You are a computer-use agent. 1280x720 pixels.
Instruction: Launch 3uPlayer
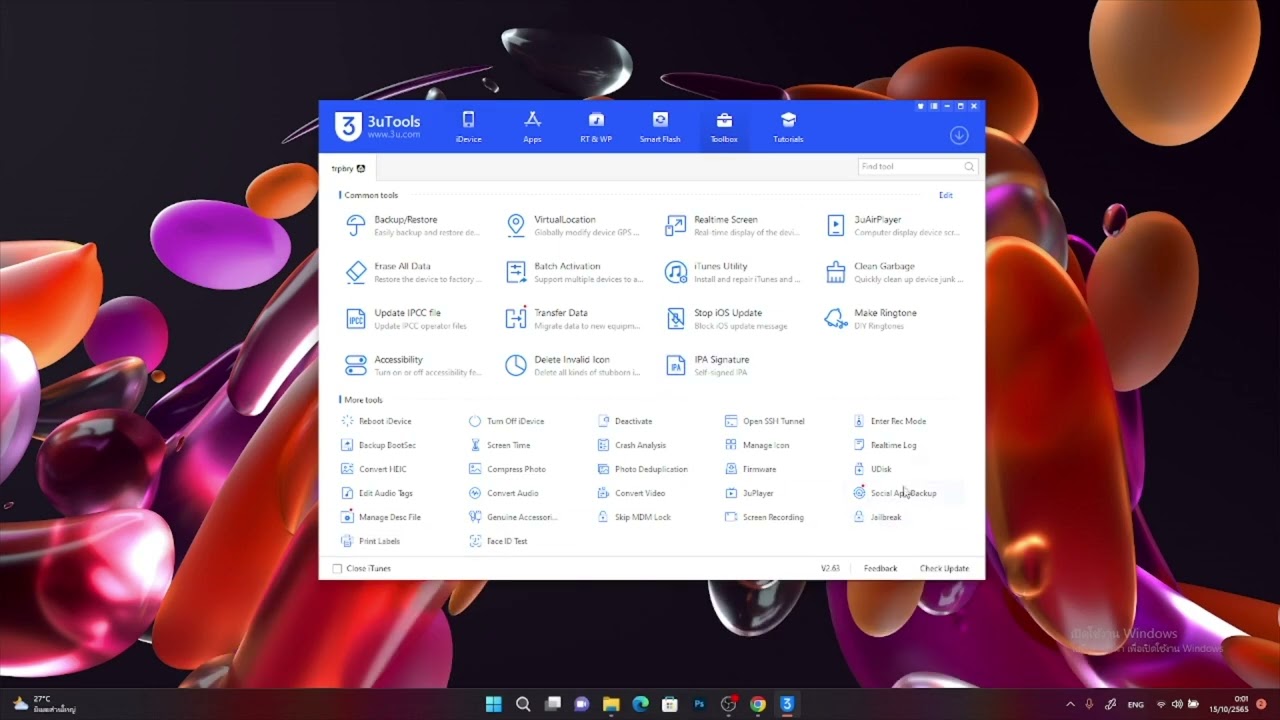[x=750, y=493]
